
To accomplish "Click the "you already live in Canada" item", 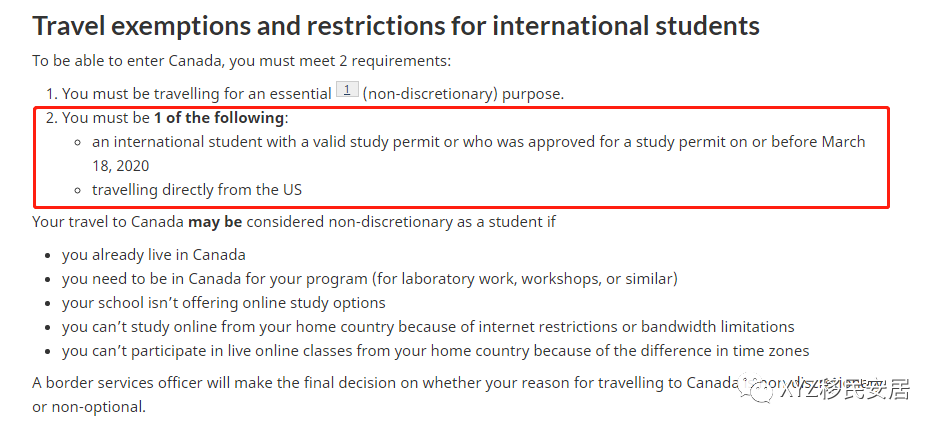I will pyautogui.click(x=154, y=255).
